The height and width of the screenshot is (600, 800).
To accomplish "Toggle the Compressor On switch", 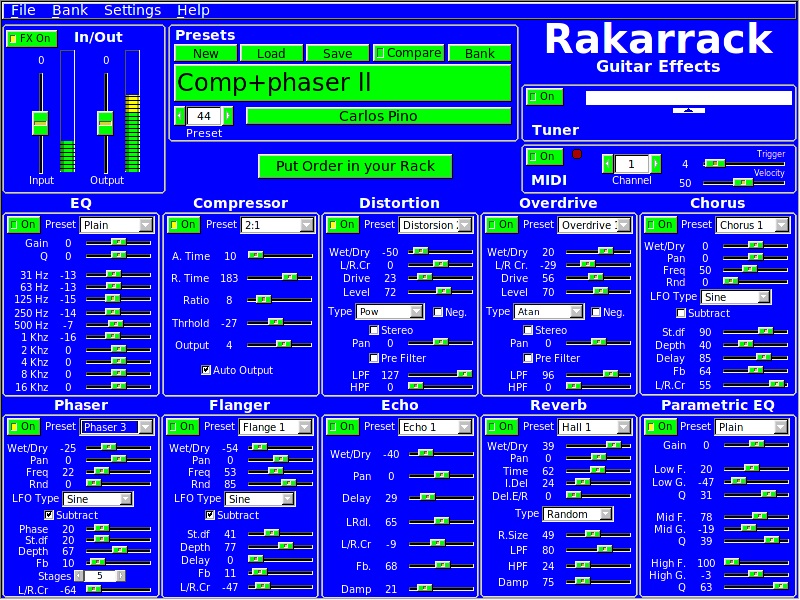I will [x=183, y=224].
